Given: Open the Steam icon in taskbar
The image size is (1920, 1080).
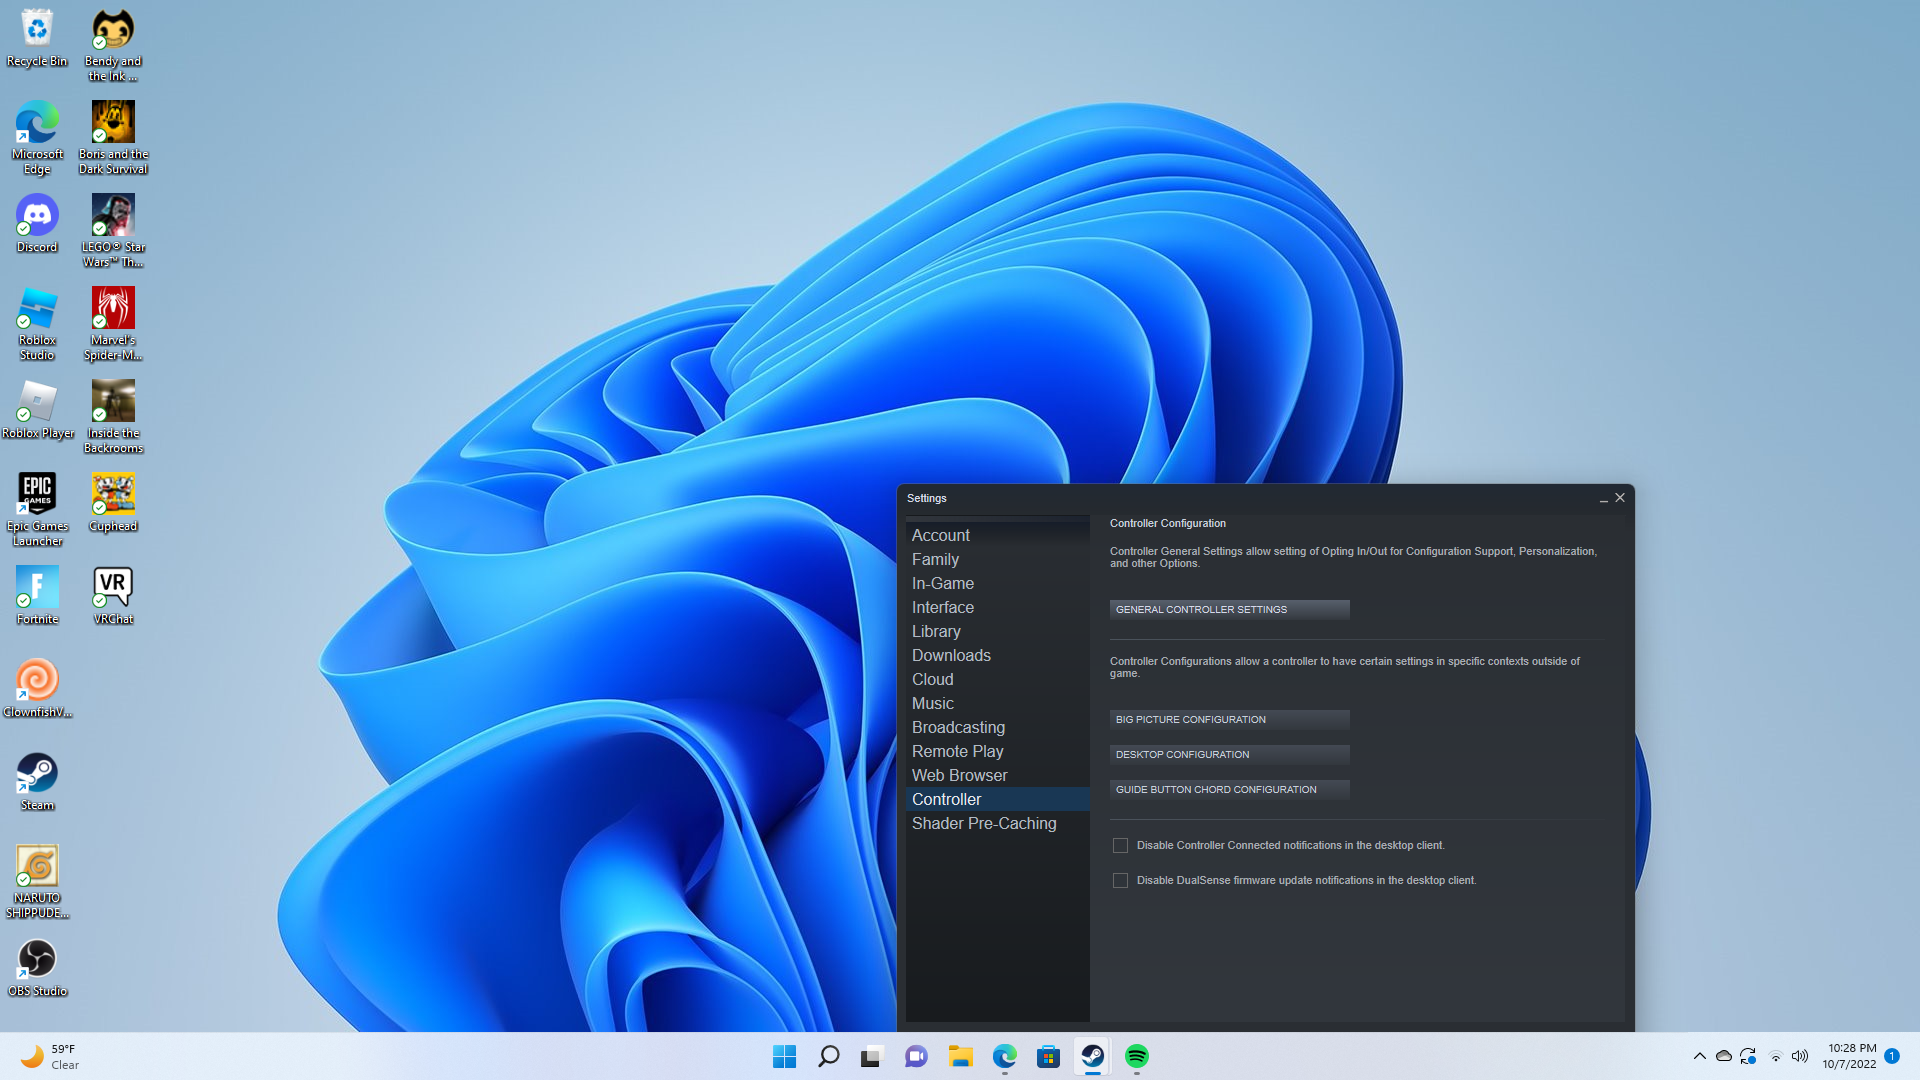Looking at the screenshot, I should point(1092,1056).
